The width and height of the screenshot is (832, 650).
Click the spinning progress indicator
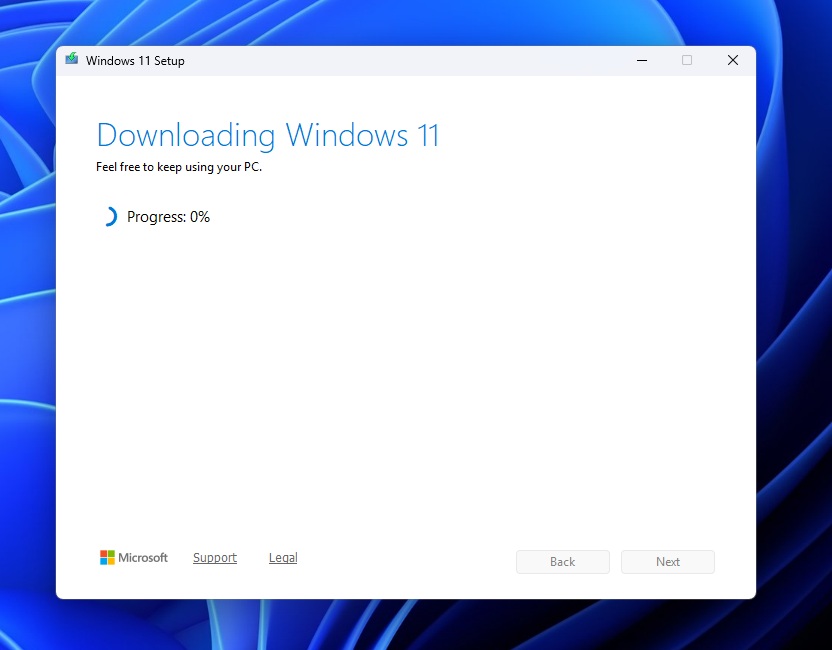tap(109, 216)
